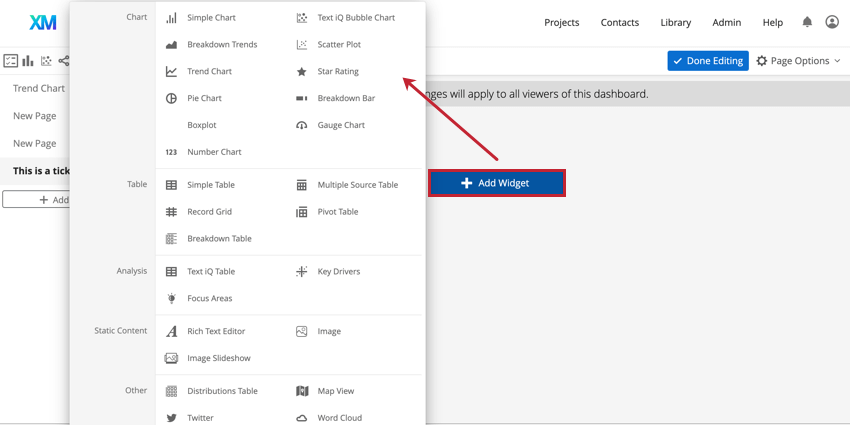Click the Done Editing button
The height and width of the screenshot is (425, 850).
[x=708, y=61]
